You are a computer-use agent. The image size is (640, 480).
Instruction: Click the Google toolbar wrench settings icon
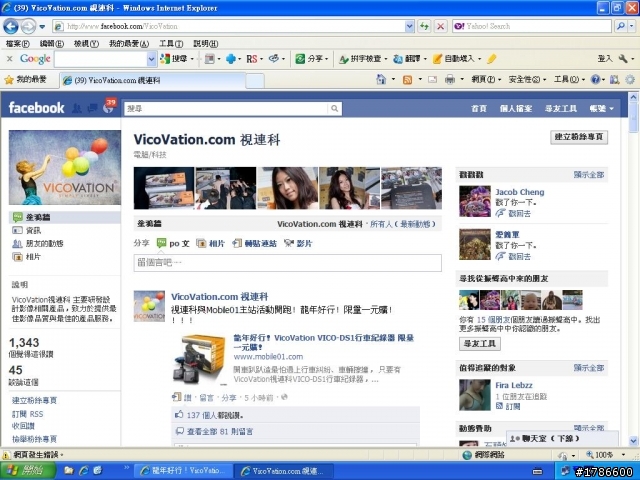(x=623, y=58)
